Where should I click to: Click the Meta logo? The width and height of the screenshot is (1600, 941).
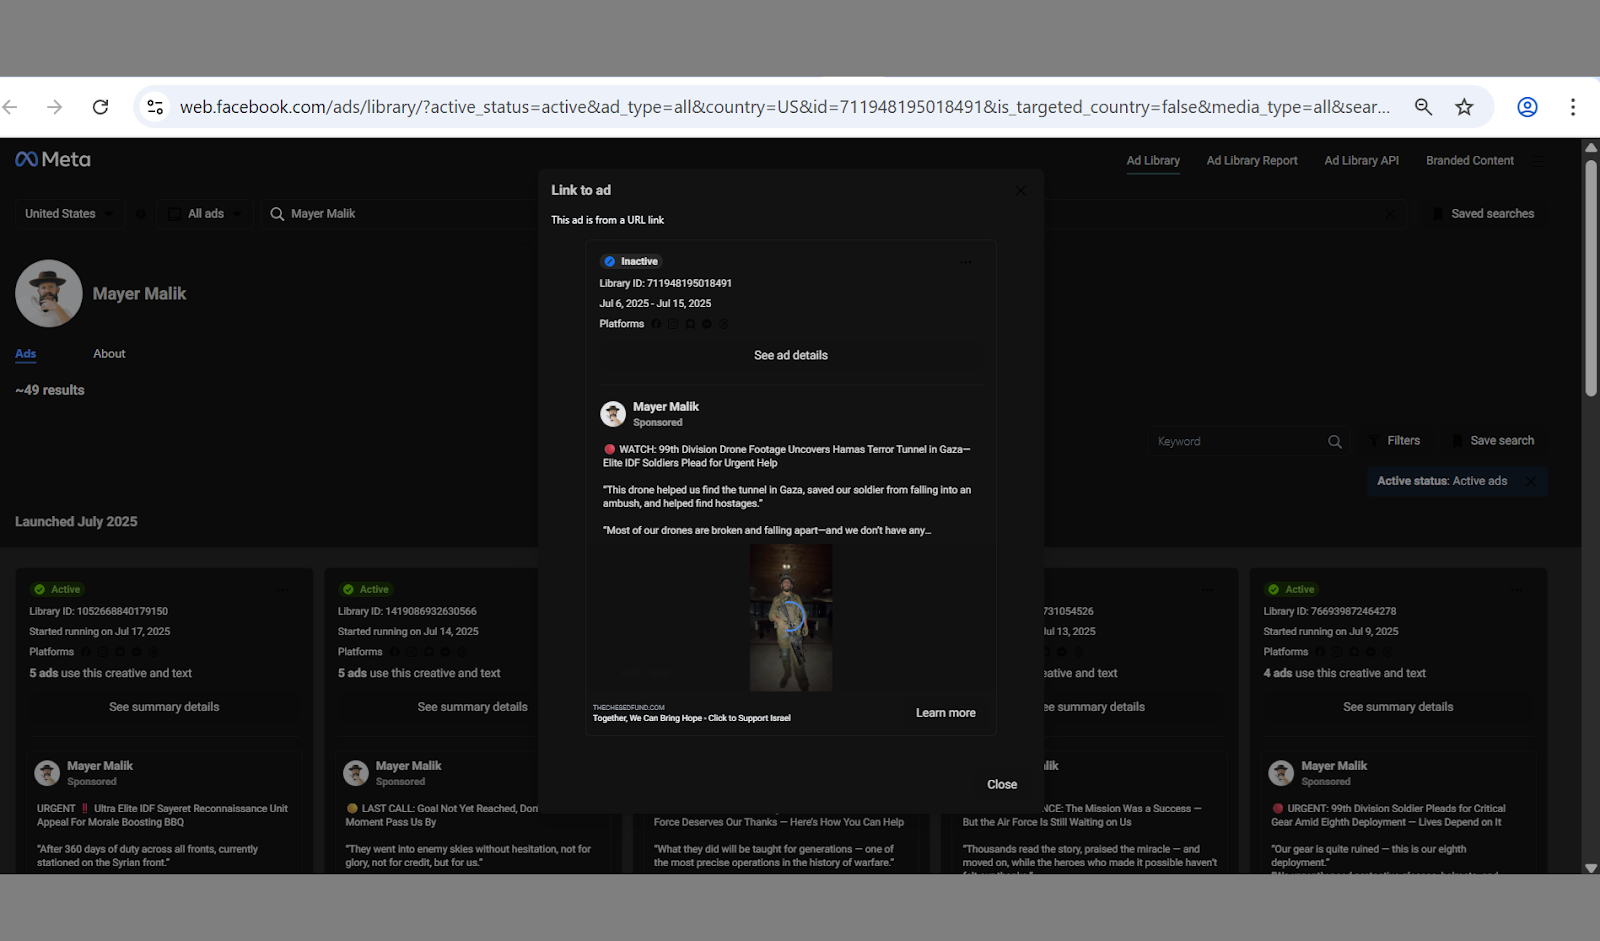[x=53, y=159]
